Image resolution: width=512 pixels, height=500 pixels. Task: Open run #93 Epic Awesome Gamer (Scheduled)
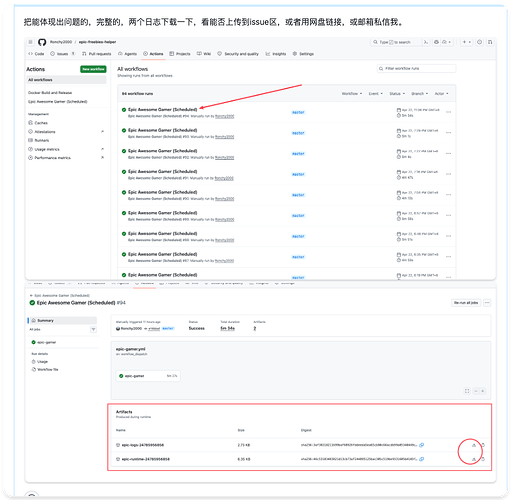pos(163,130)
